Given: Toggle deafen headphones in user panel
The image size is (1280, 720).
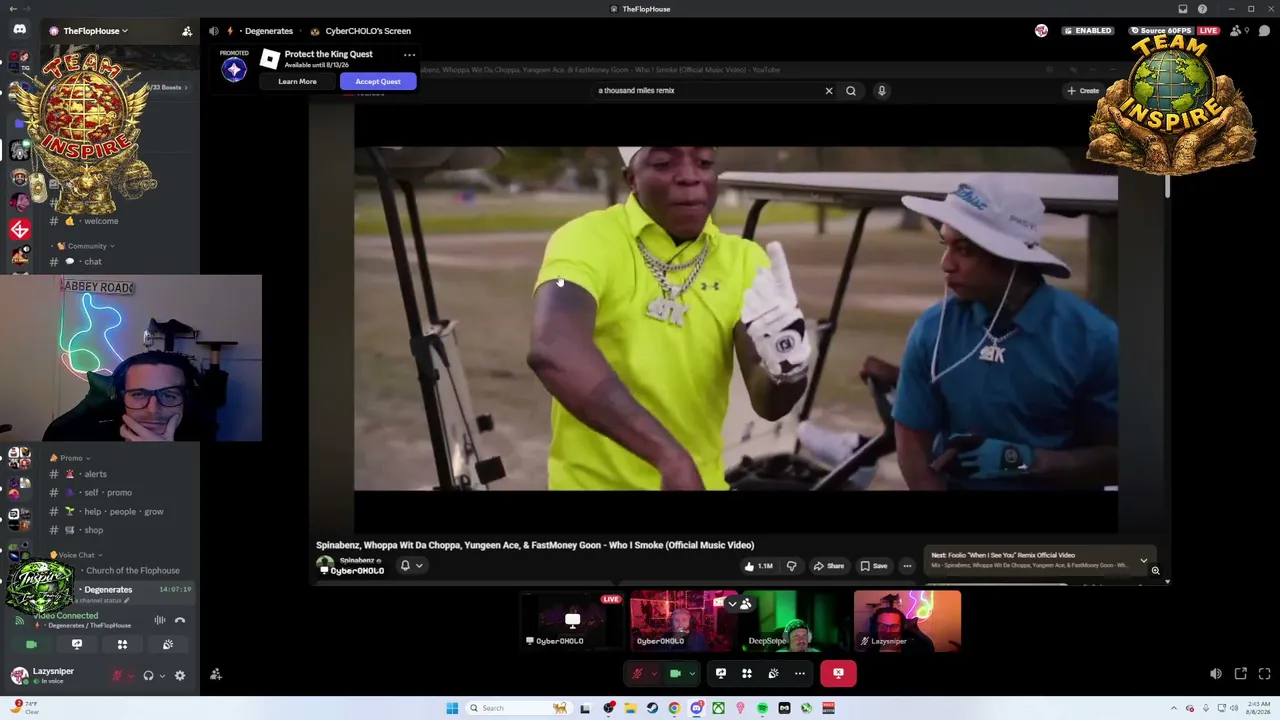Looking at the screenshot, I should coord(148,676).
